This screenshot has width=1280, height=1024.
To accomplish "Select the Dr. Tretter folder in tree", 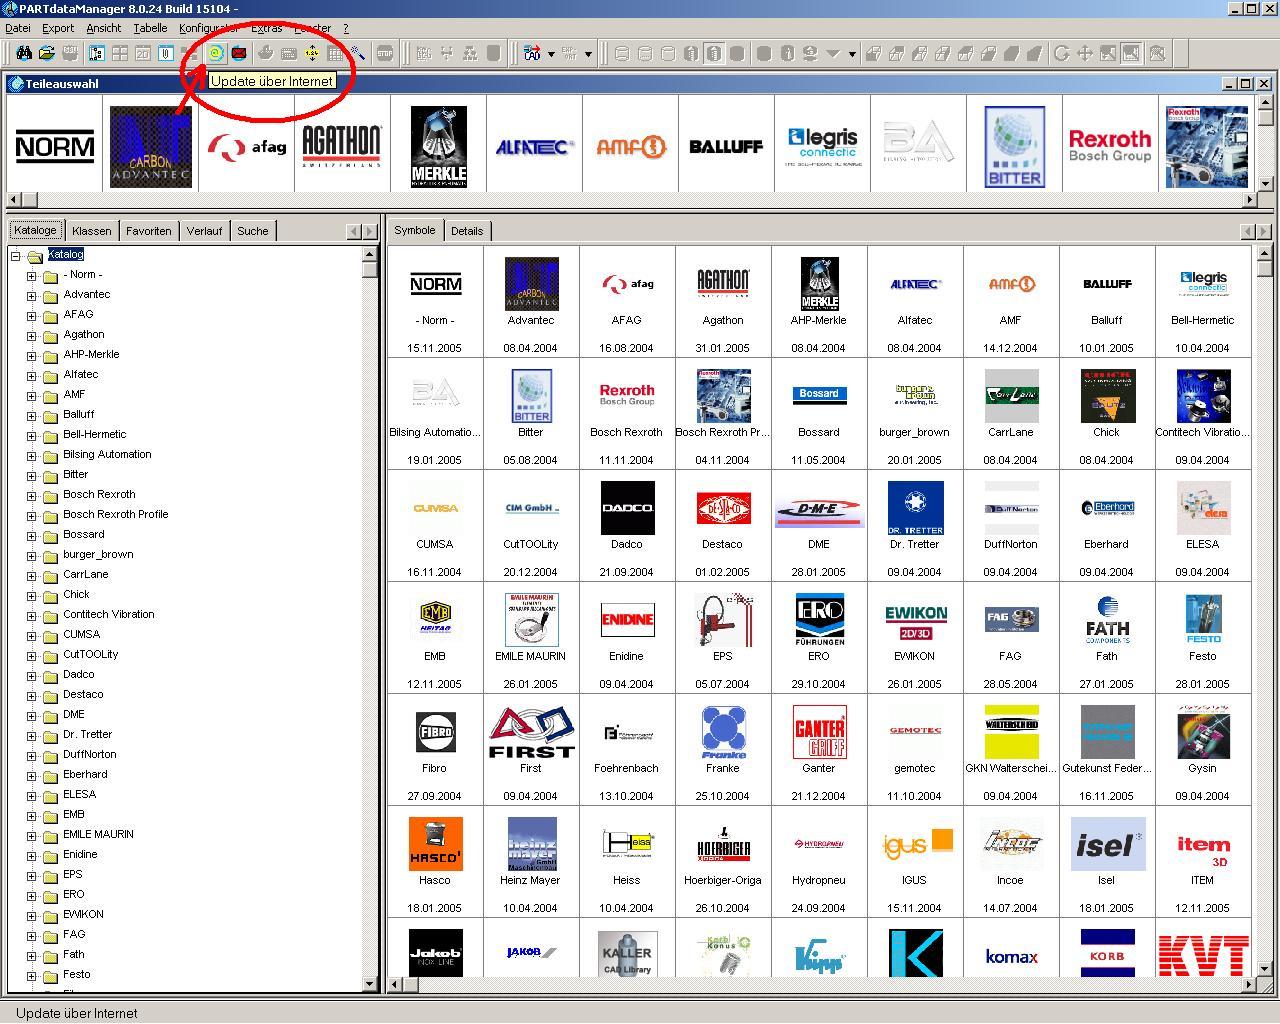I will pyautogui.click(x=88, y=735).
